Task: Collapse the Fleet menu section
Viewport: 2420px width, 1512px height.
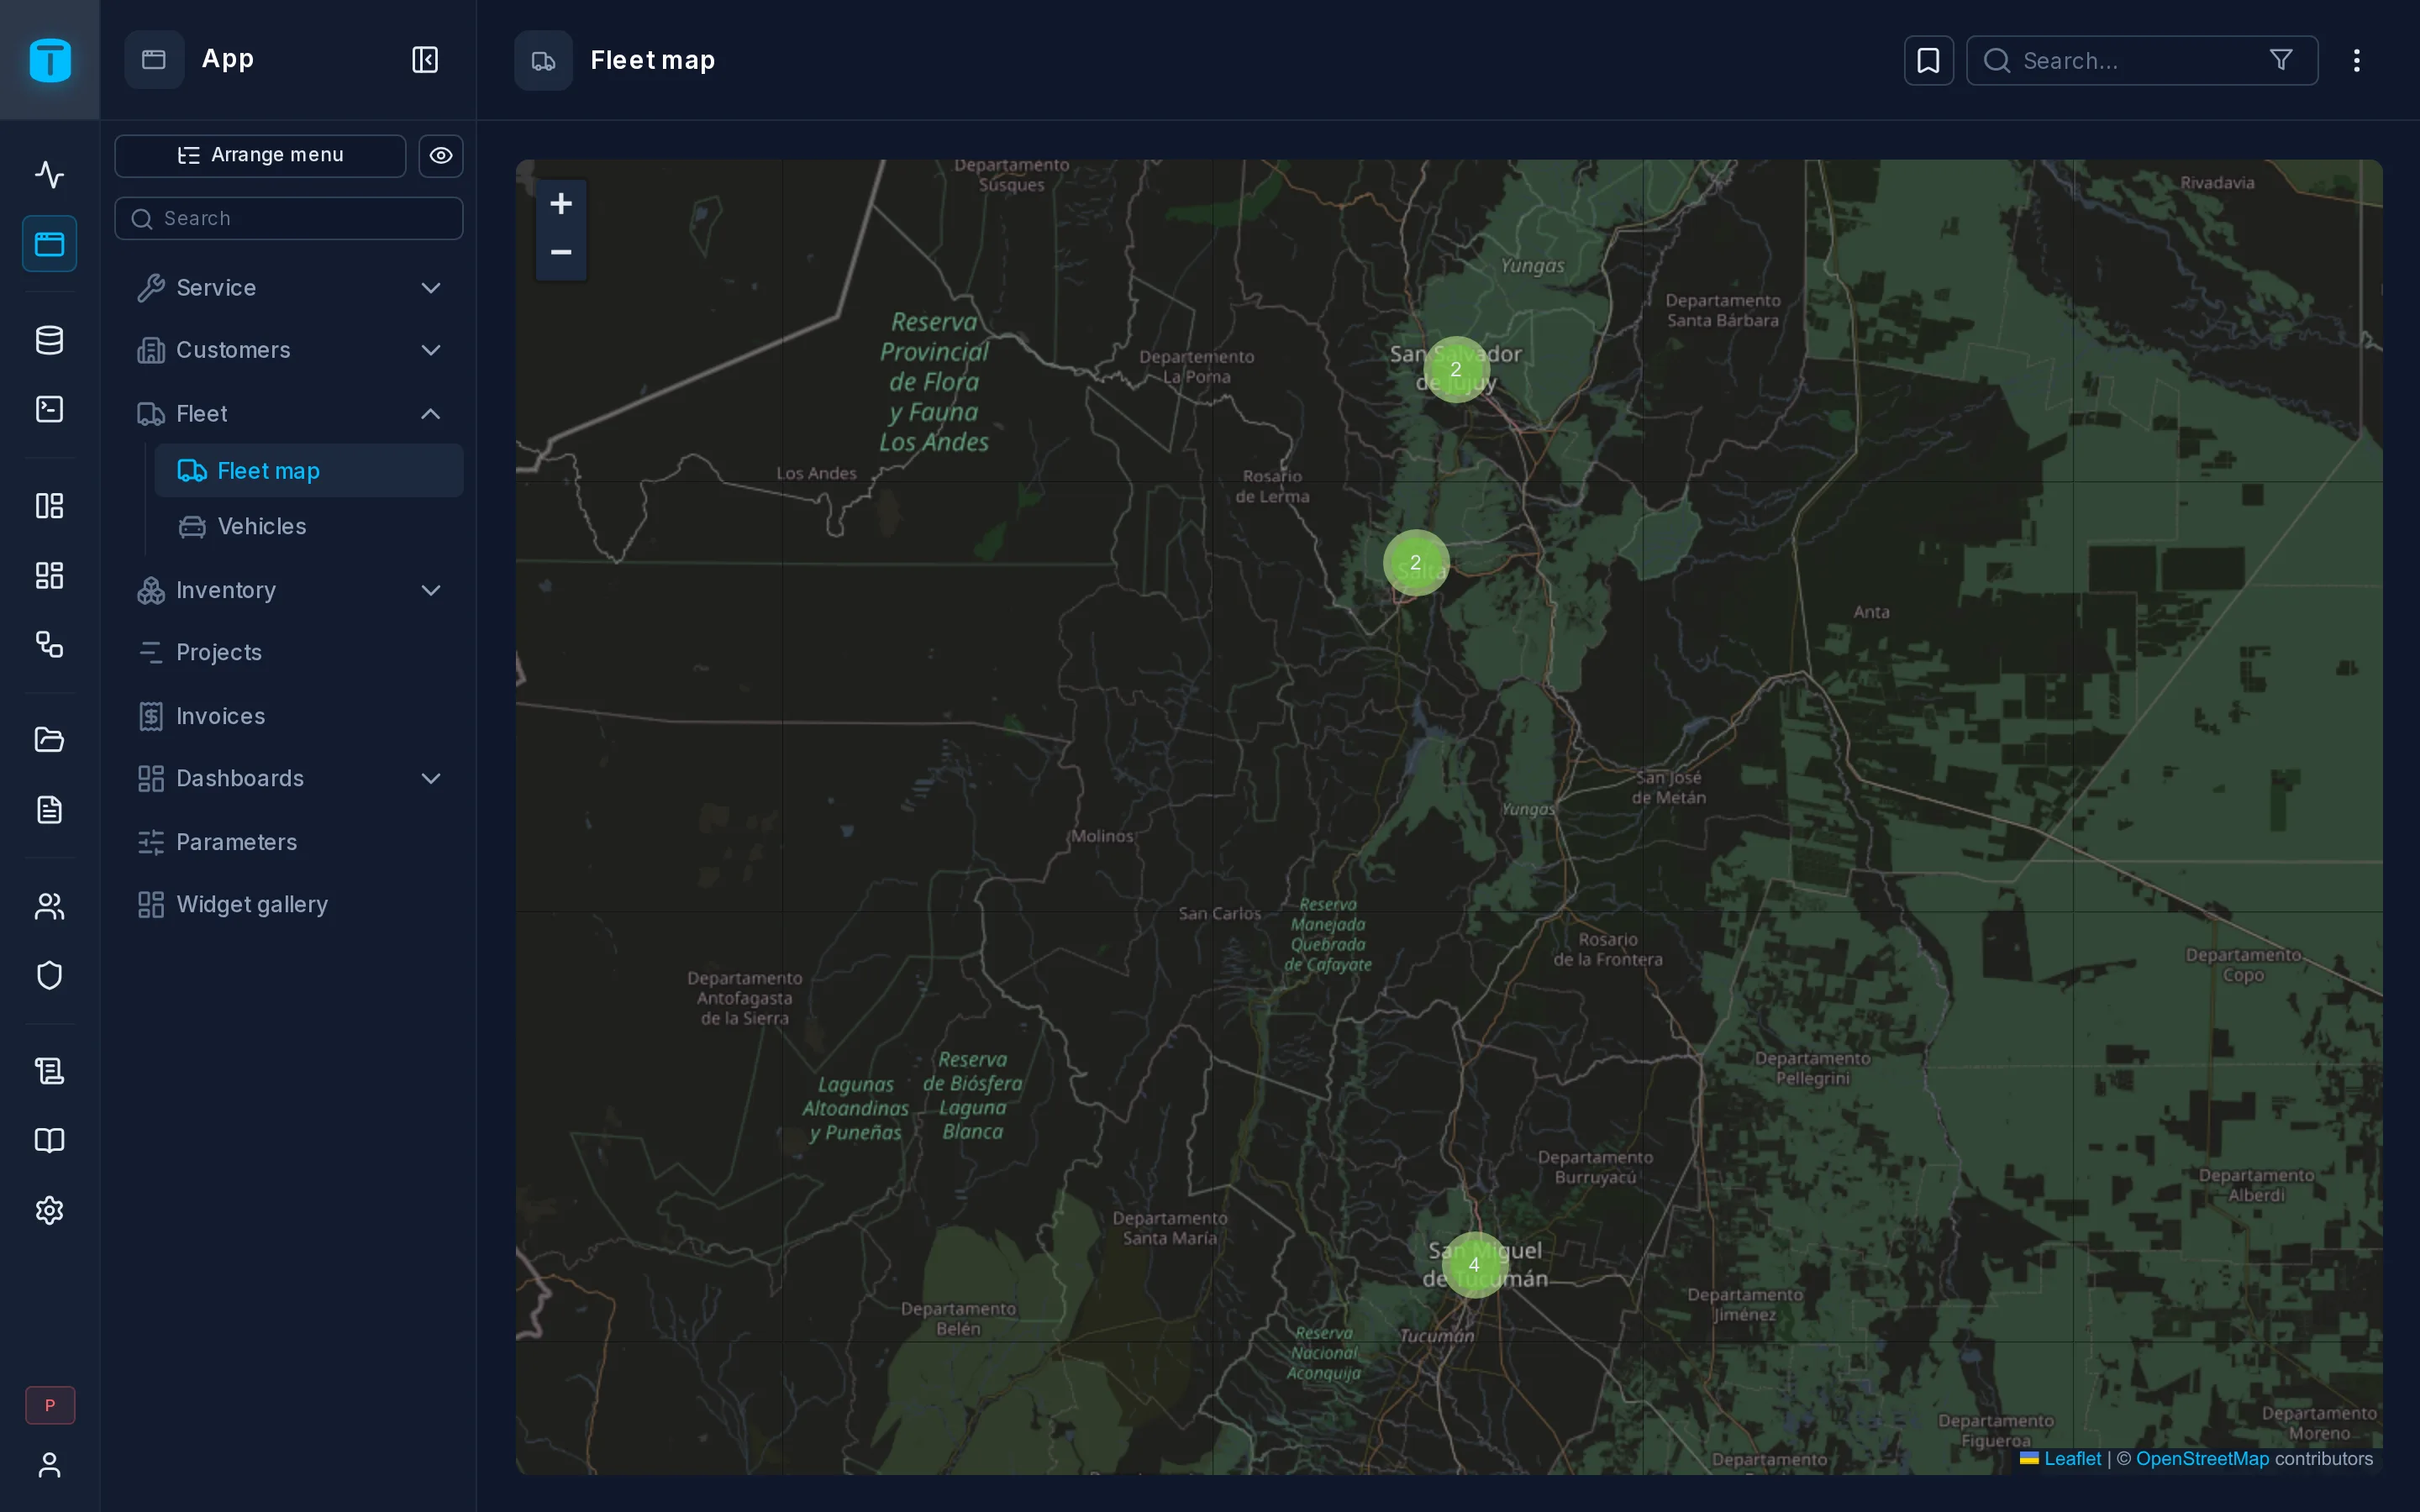Action: tap(290, 414)
